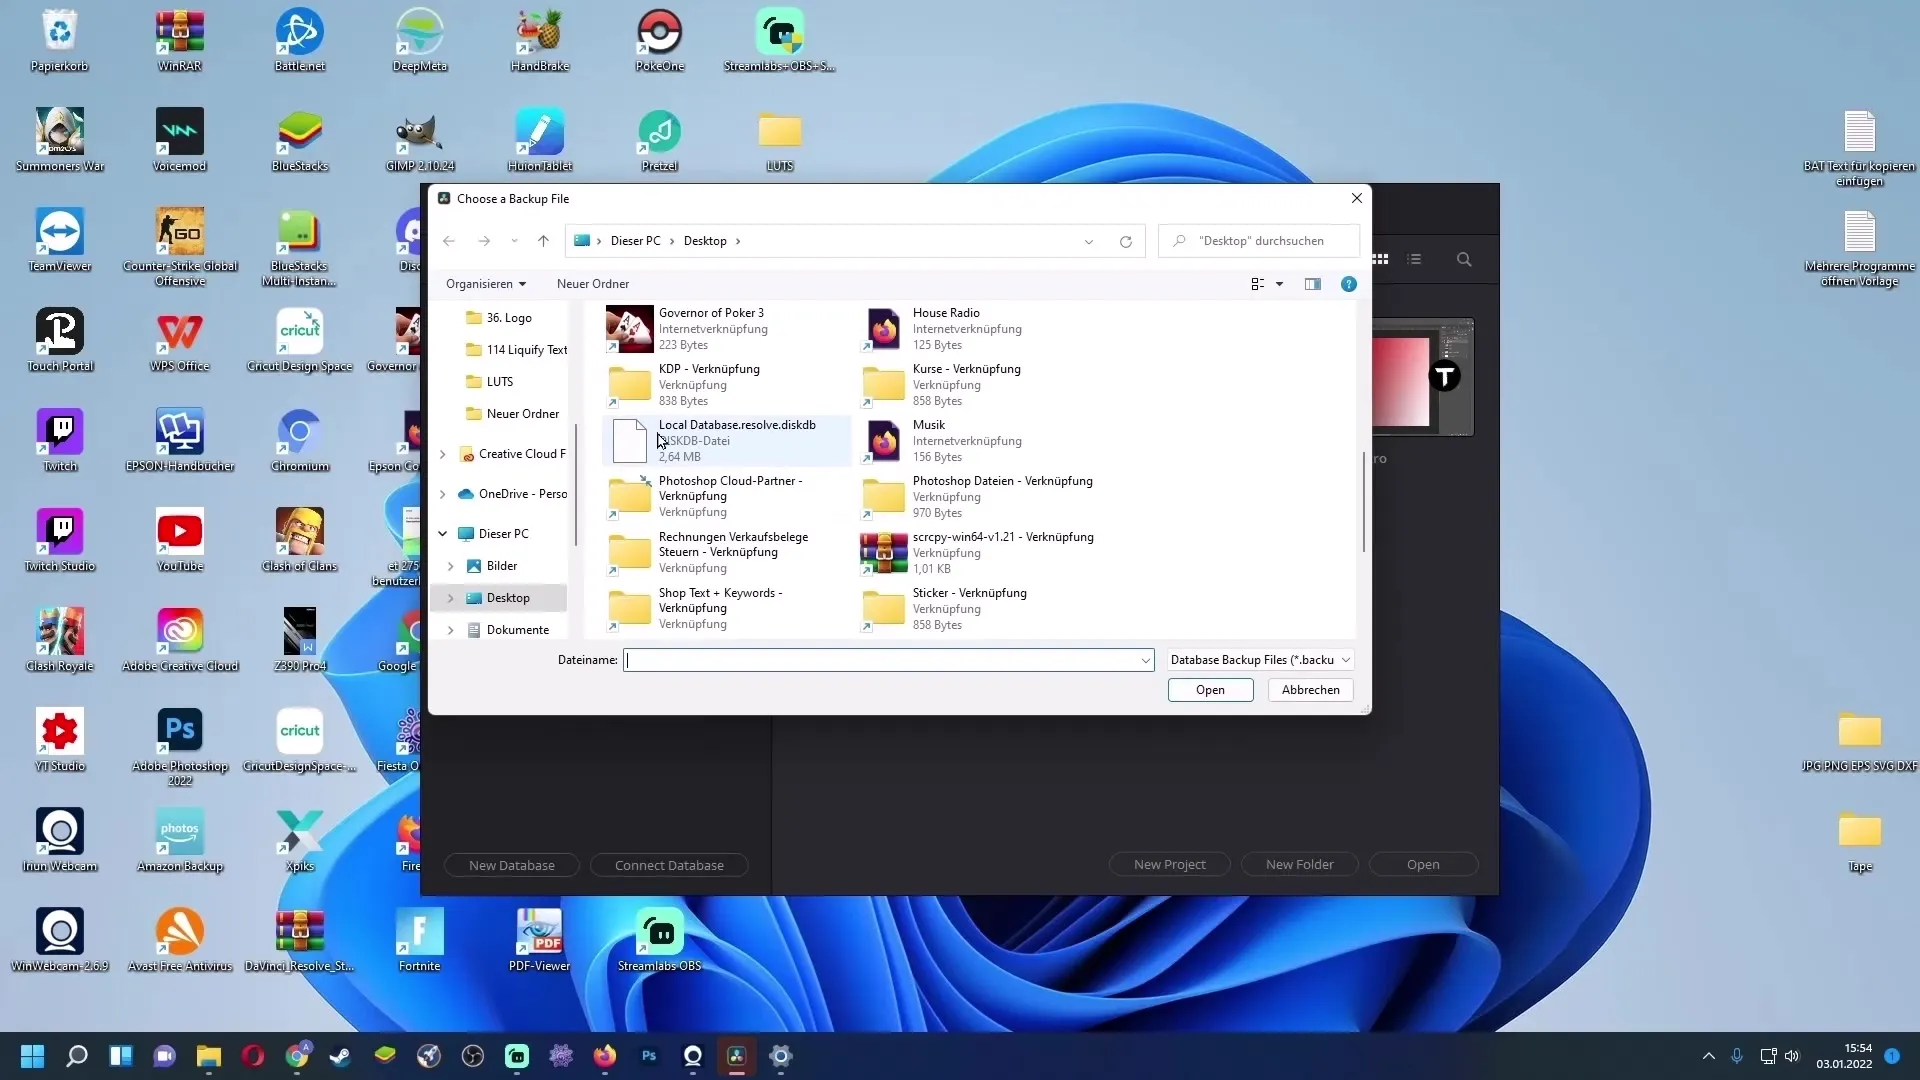Toggle the preview pane icon

pyautogui.click(x=1313, y=284)
